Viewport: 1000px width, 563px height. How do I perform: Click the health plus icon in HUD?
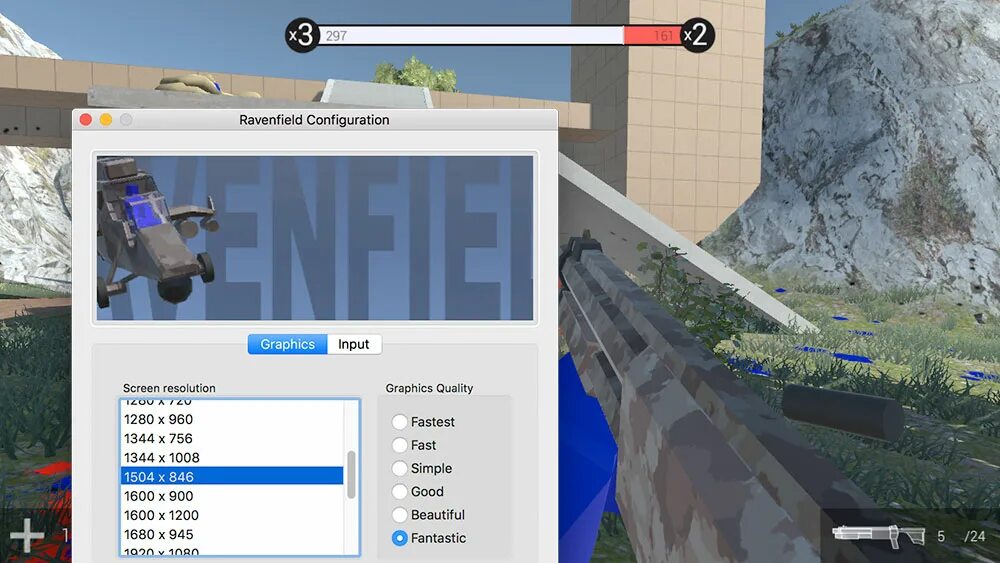pyautogui.click(x=27, y=536)
